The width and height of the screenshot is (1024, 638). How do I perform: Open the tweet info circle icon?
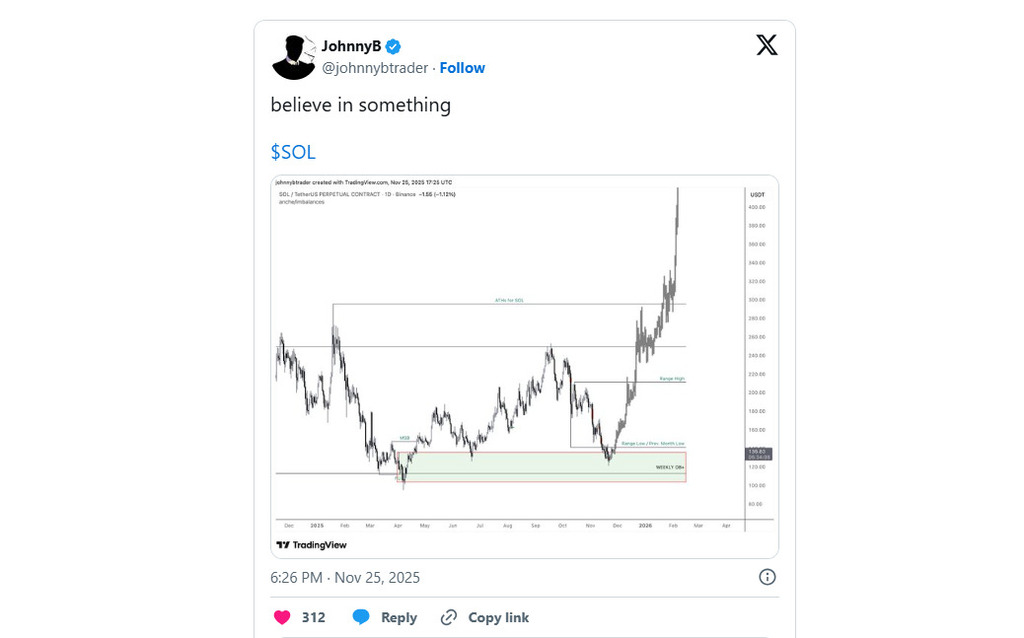(767, 577)
